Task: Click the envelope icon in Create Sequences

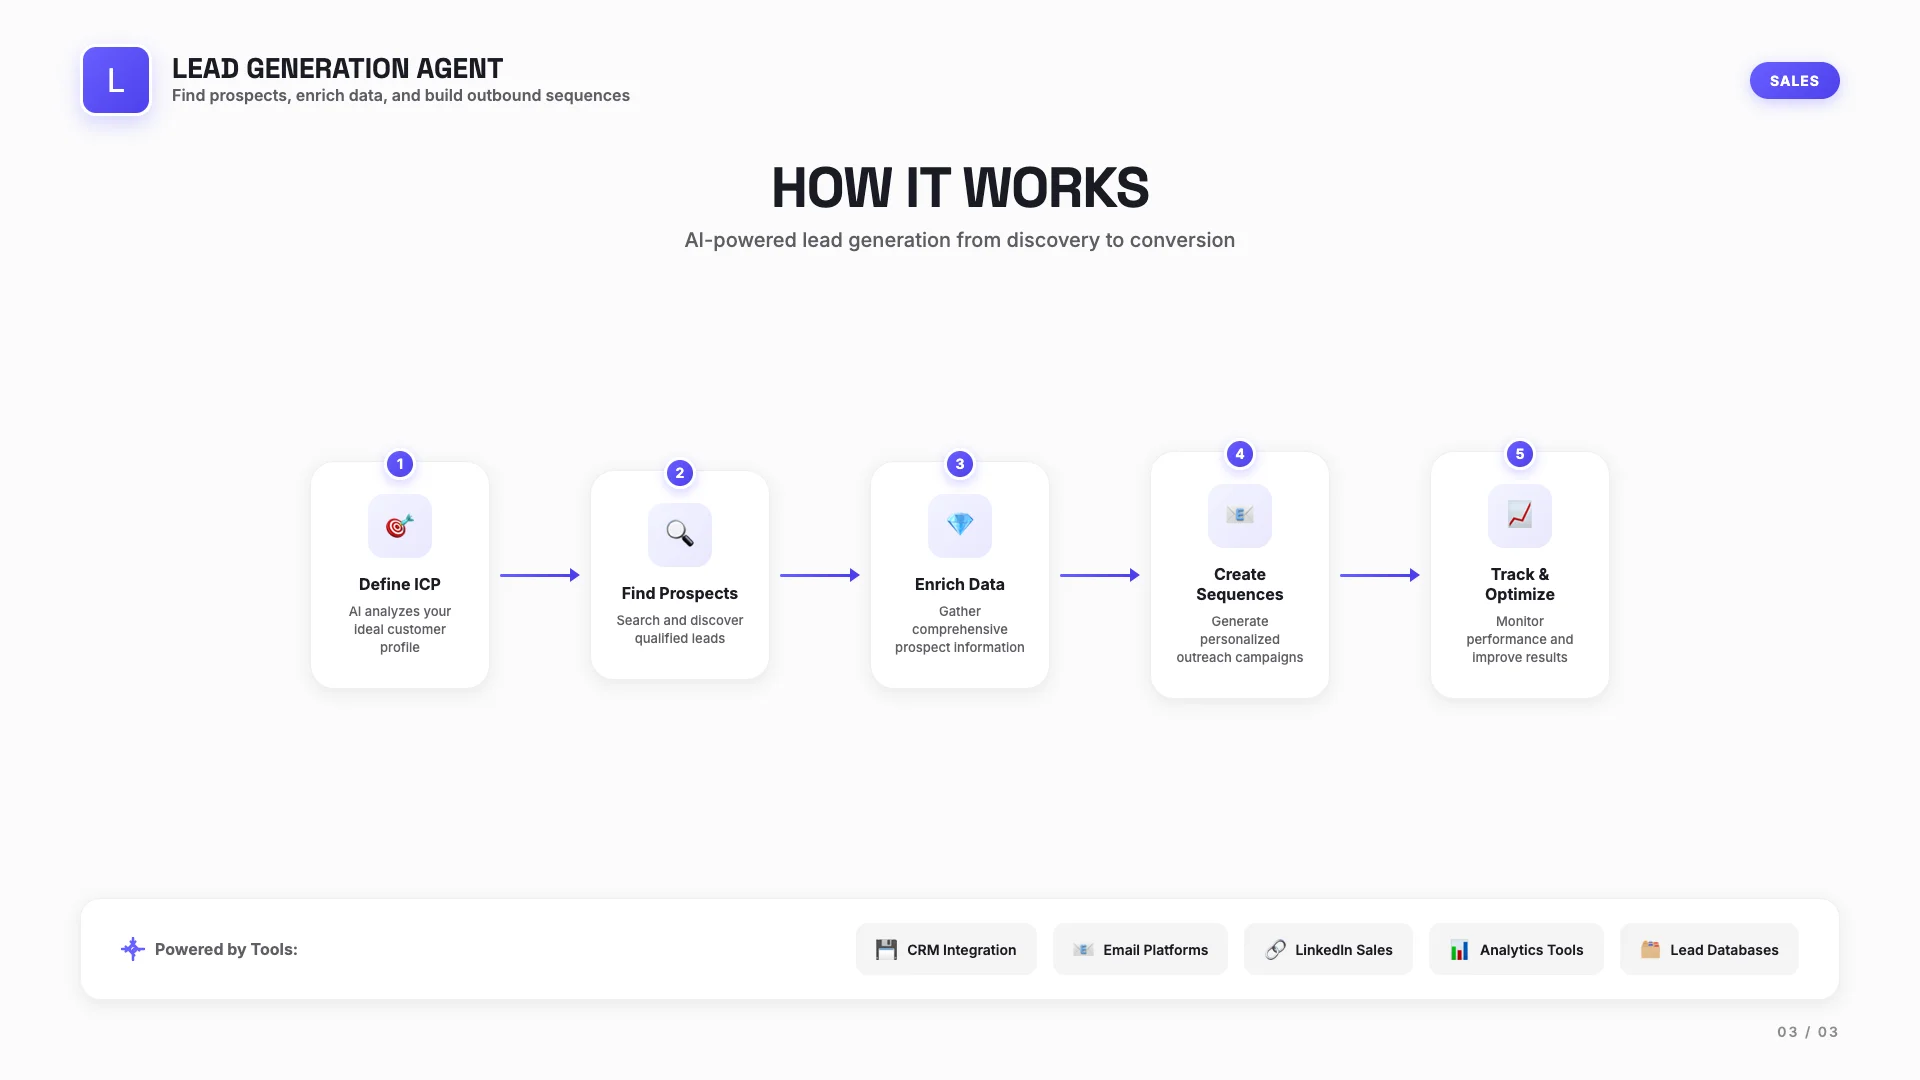Action: coord(1240,515)
